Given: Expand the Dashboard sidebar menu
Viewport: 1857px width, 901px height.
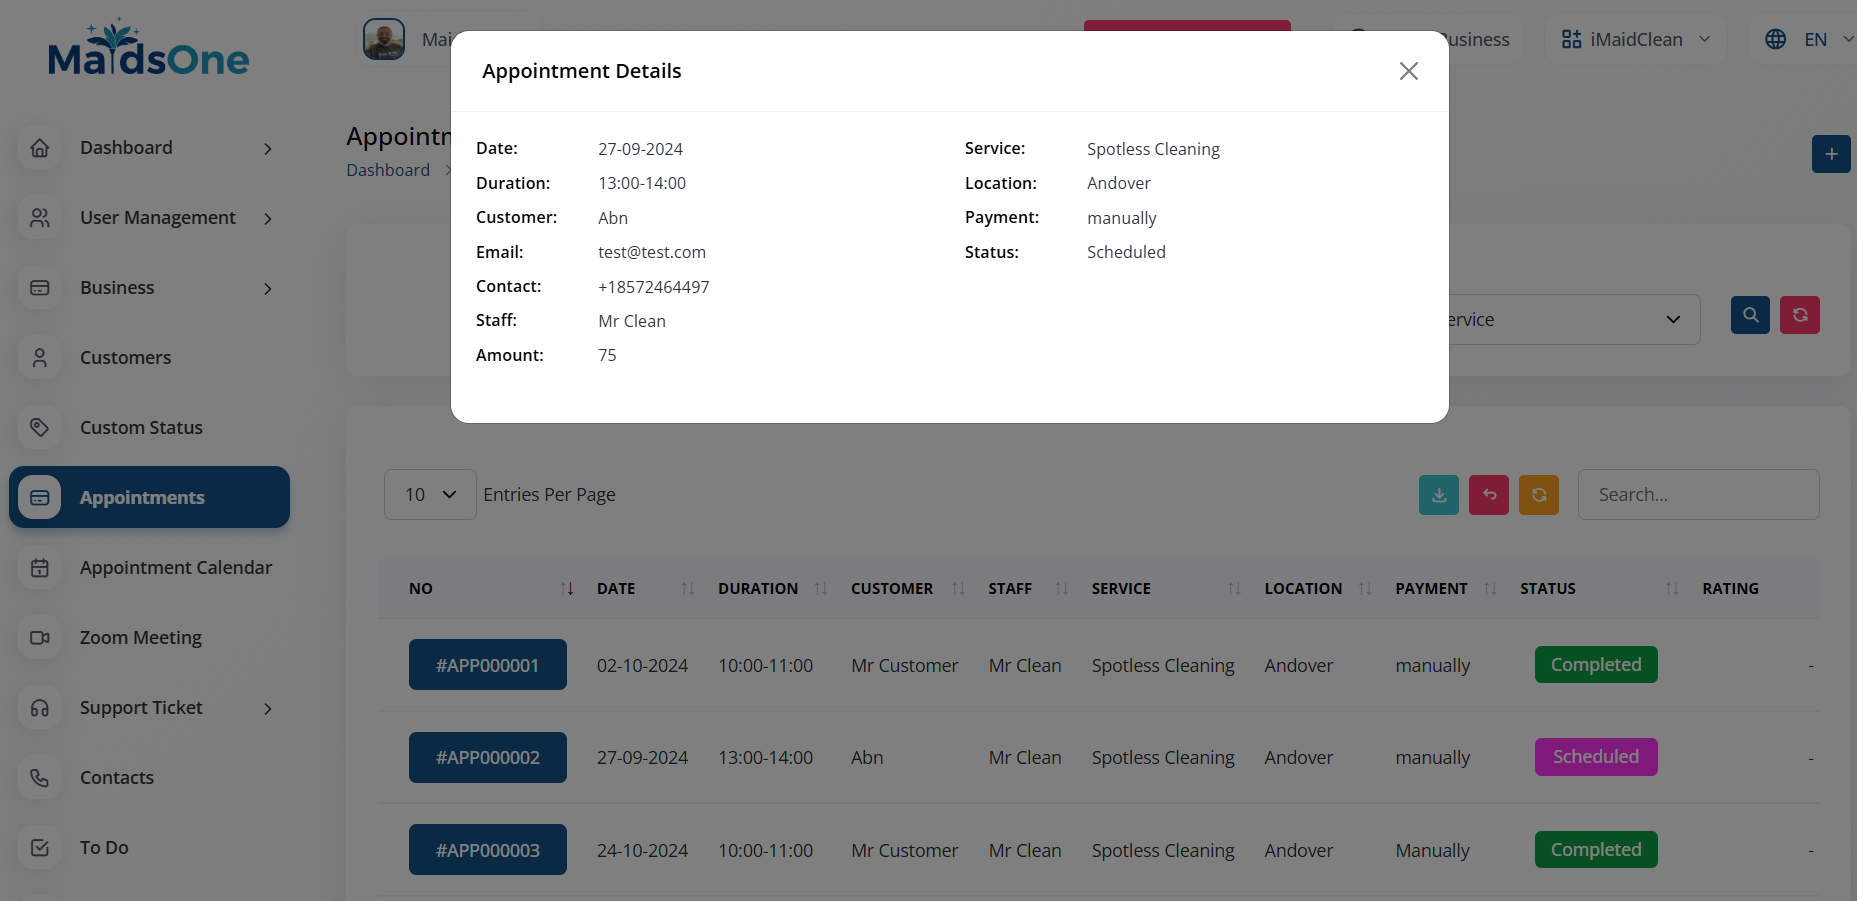Looking at the screenshot, I should click(x=150, y=148).
